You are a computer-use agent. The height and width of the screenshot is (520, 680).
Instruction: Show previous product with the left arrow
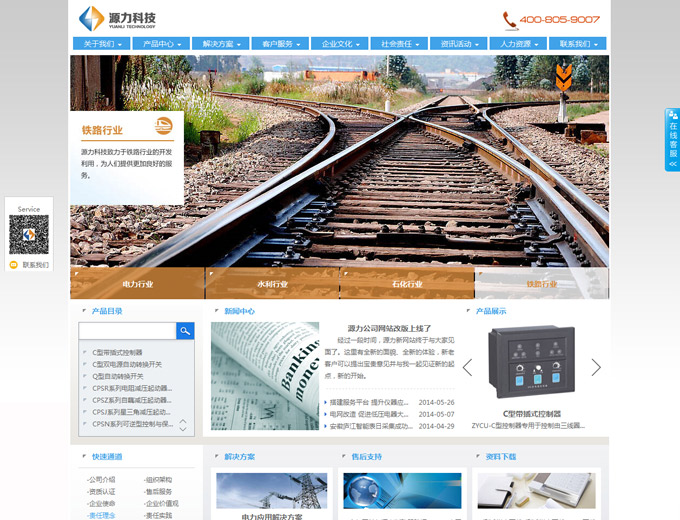pos(467,367)
